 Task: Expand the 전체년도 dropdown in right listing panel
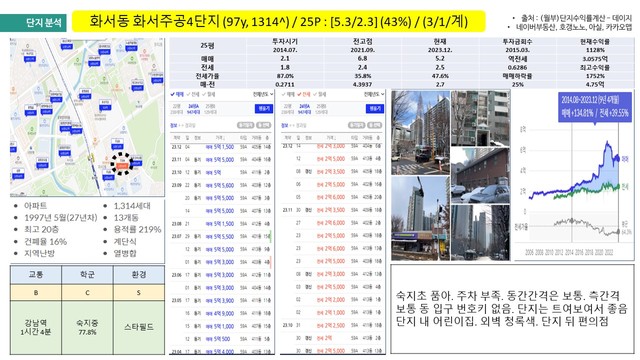pos(374,94)
